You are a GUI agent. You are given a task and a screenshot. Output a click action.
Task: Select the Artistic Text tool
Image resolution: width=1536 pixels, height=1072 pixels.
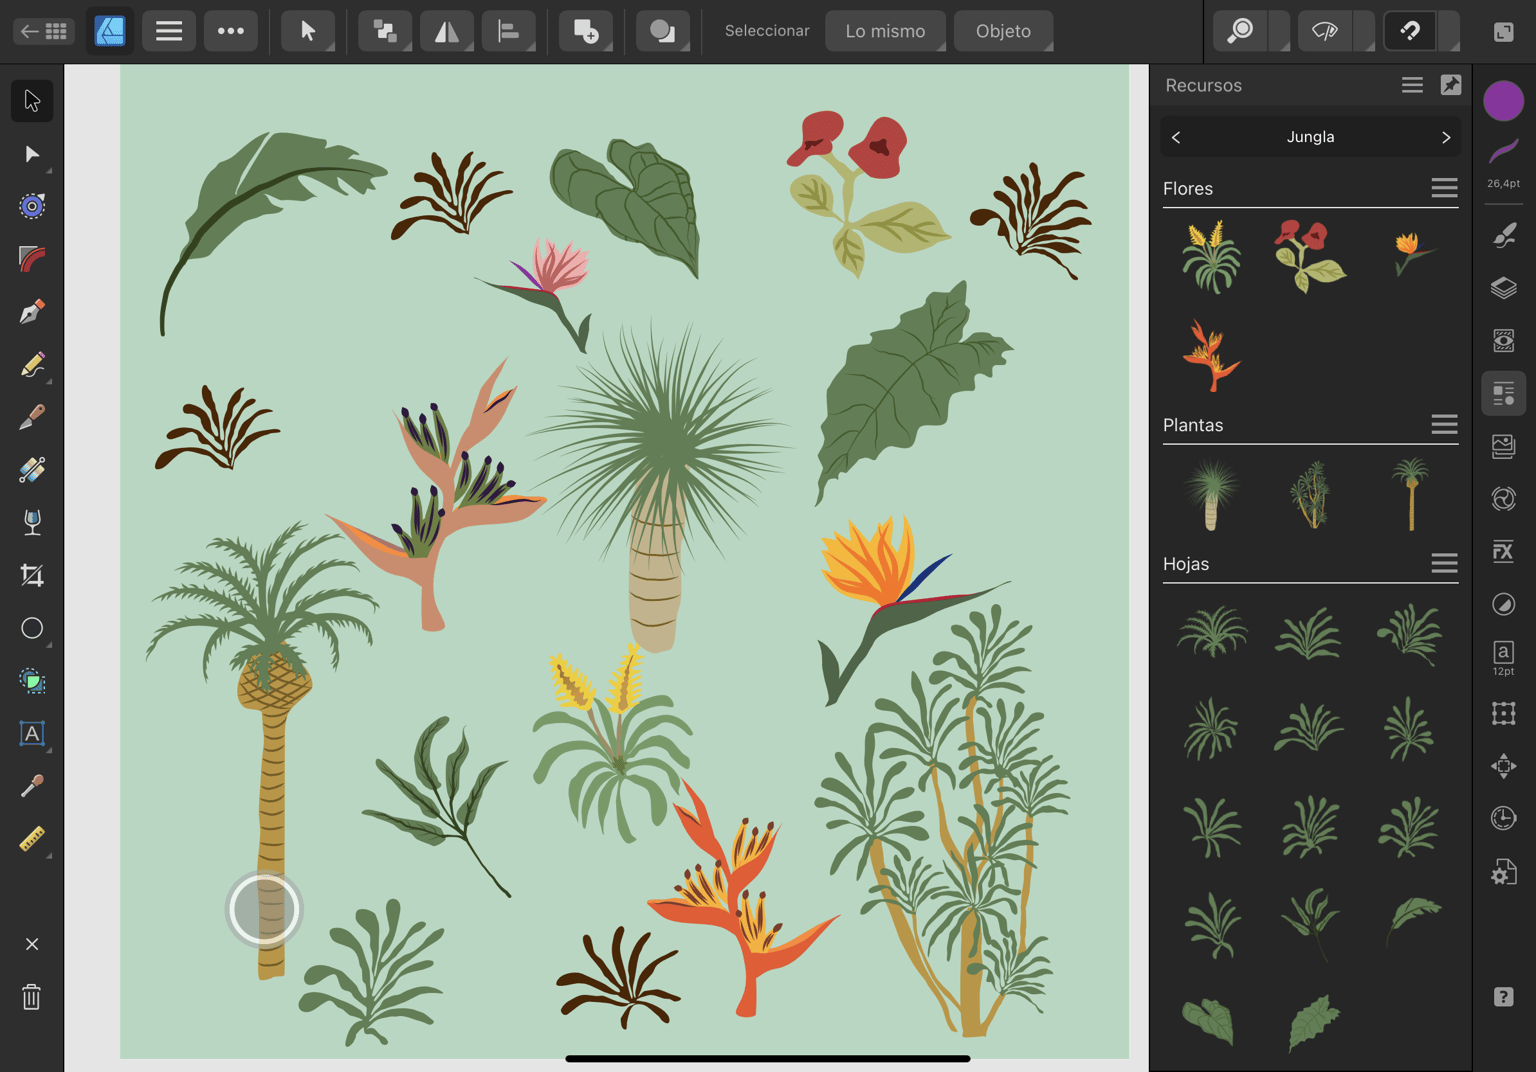32,734
